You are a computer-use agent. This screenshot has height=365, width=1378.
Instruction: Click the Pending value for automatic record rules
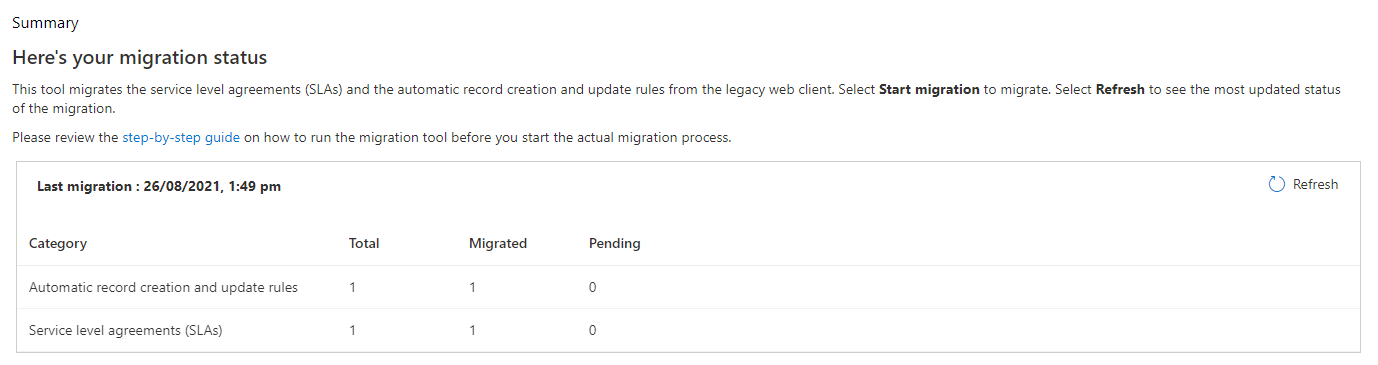pos(593,288)
